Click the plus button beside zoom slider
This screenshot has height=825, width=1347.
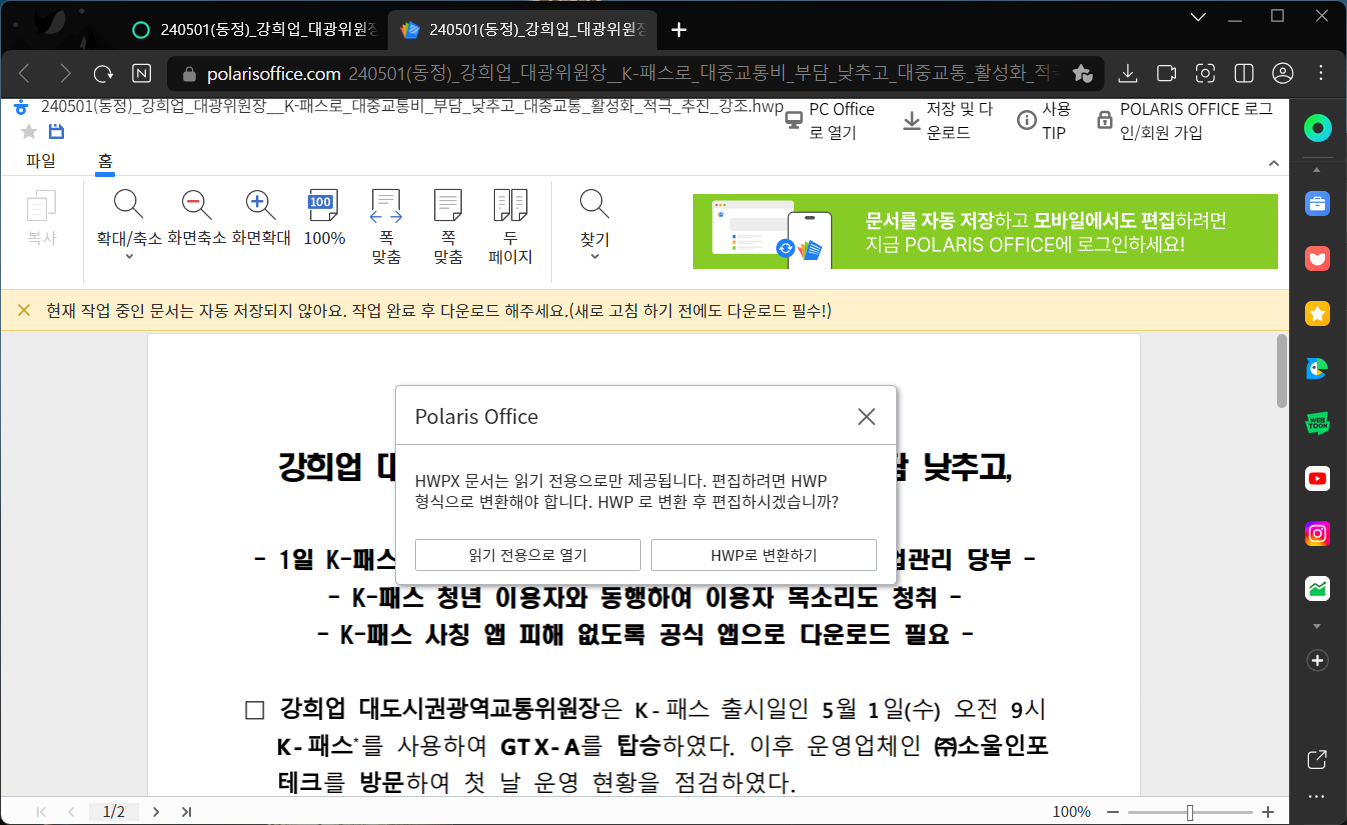(1268, 812)
